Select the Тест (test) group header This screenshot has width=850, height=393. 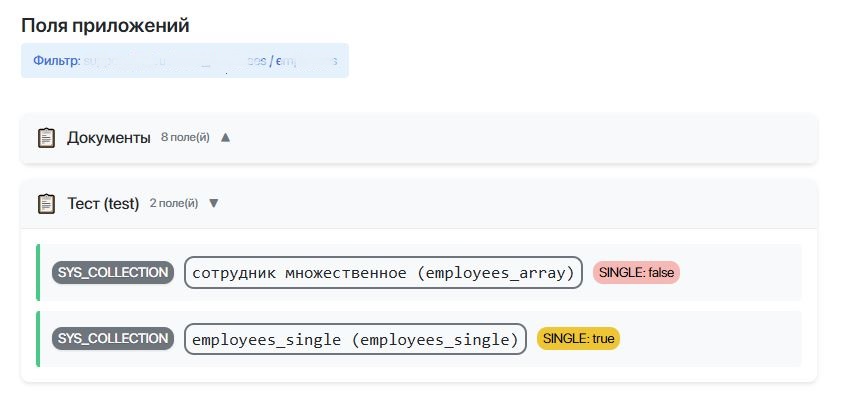coord(418,204)
